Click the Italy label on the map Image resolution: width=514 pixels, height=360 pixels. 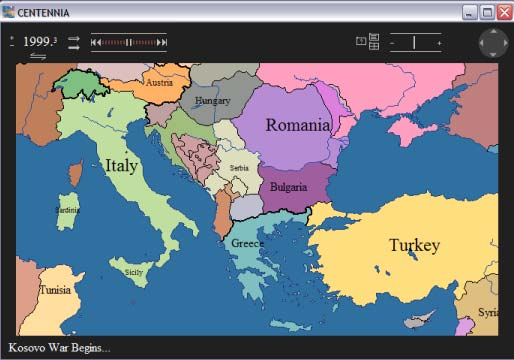coord(121,166)
